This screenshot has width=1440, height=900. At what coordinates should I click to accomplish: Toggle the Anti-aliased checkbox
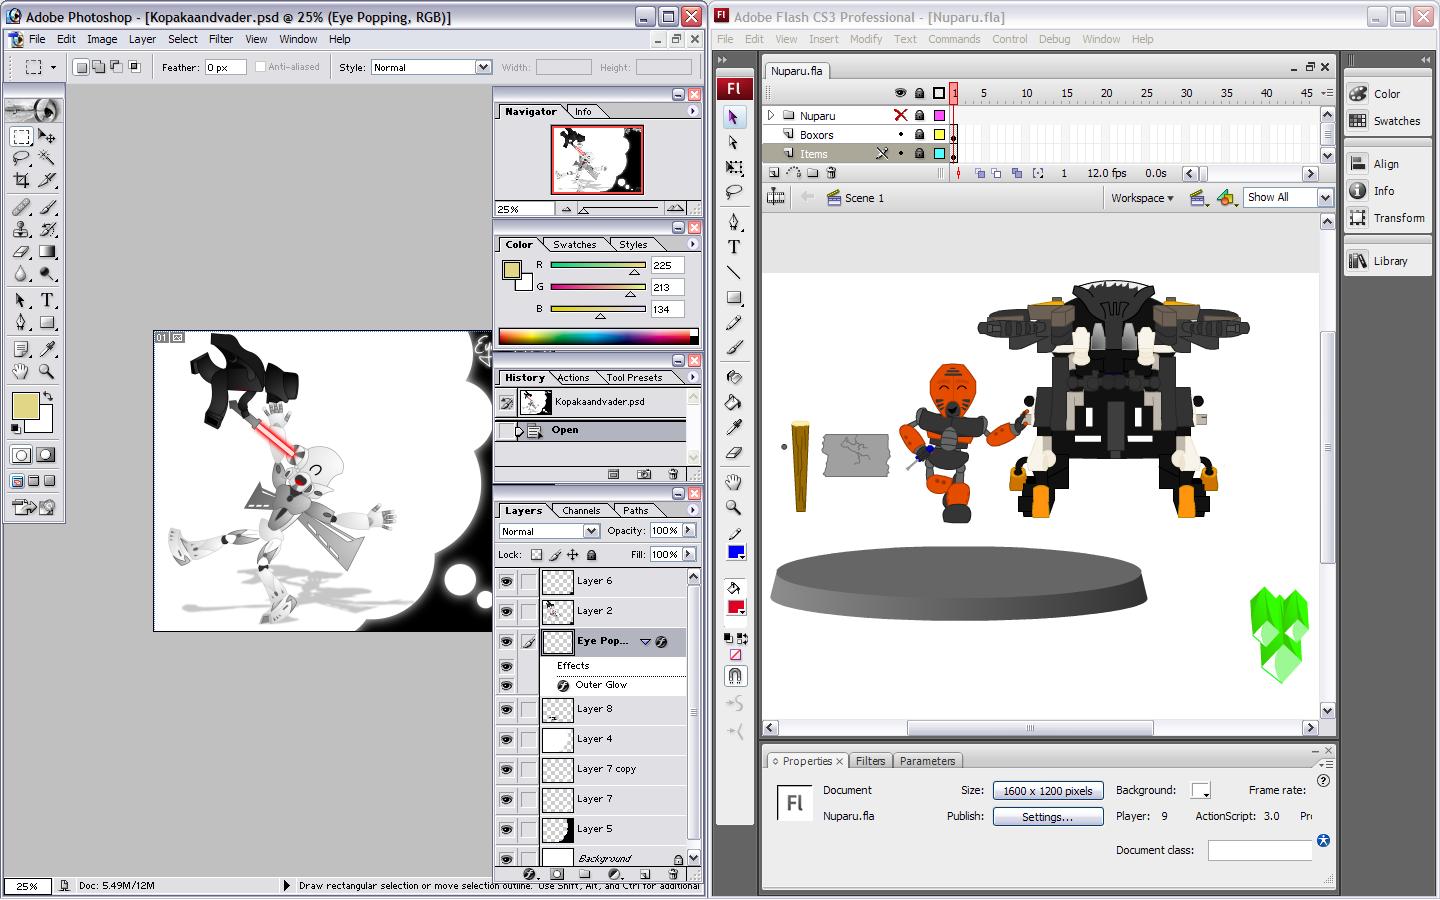(260, 67)
